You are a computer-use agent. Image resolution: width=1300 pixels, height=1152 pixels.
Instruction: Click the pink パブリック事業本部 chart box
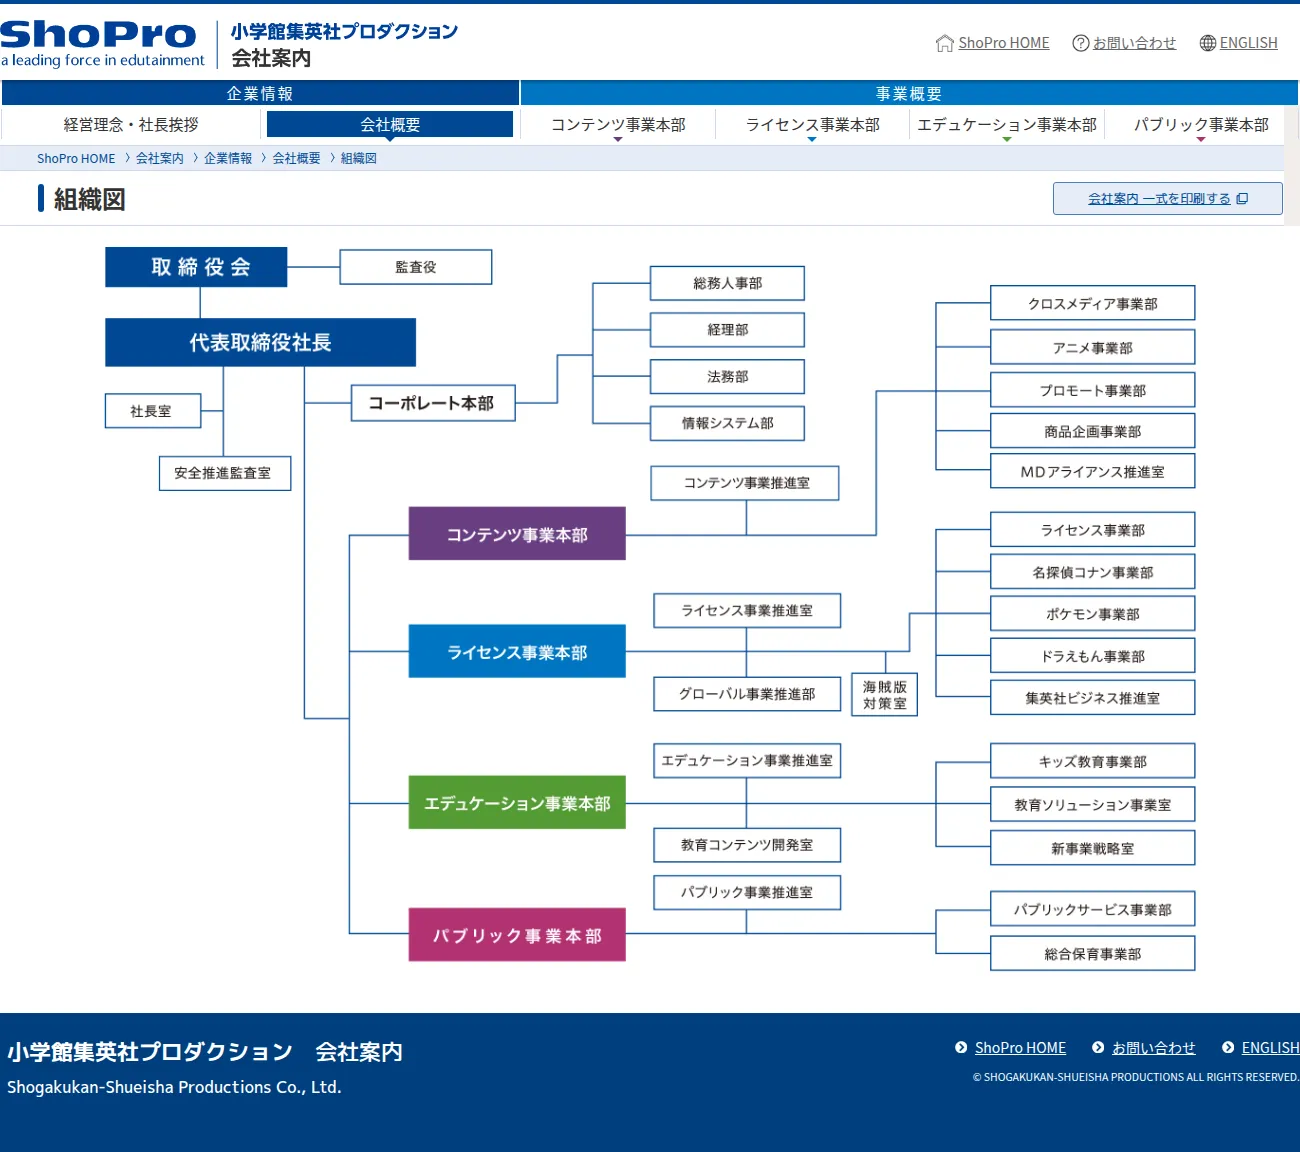click(517, 935)
